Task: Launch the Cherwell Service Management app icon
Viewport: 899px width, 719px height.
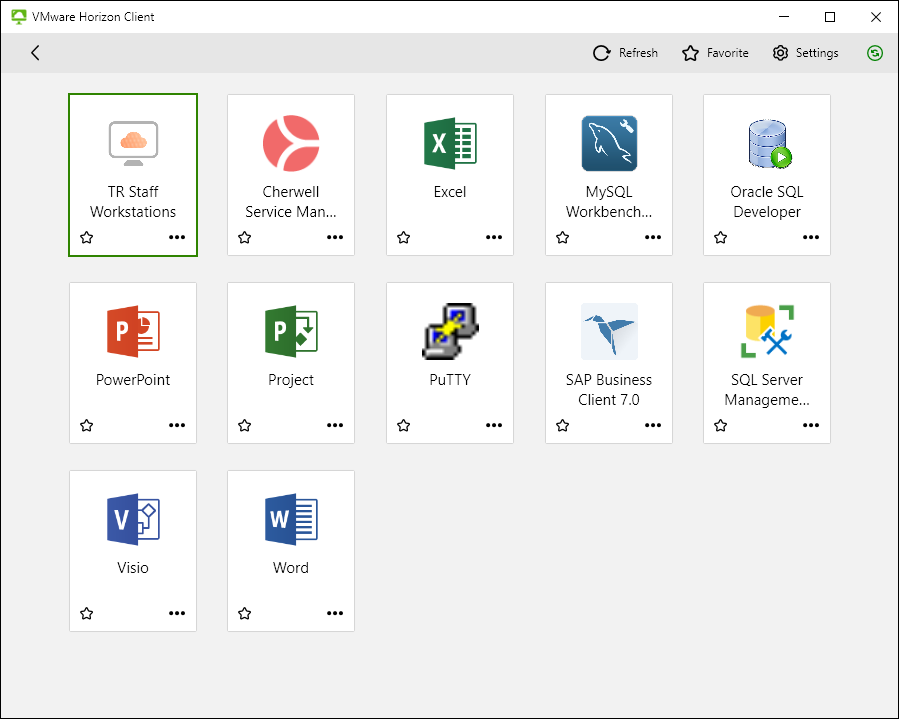Action: click(x=291, y=143)
